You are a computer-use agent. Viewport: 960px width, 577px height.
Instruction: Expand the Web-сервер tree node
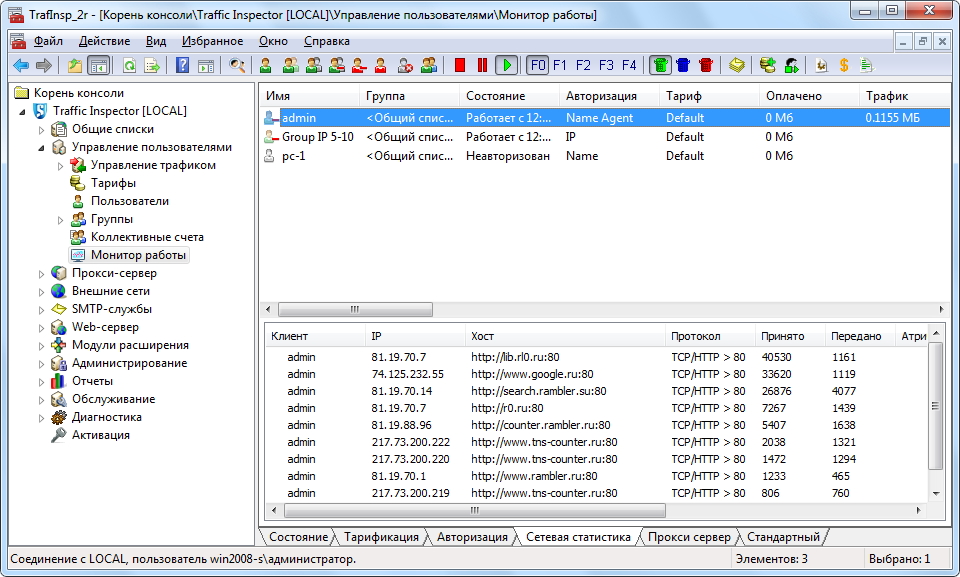click(42, 328)
